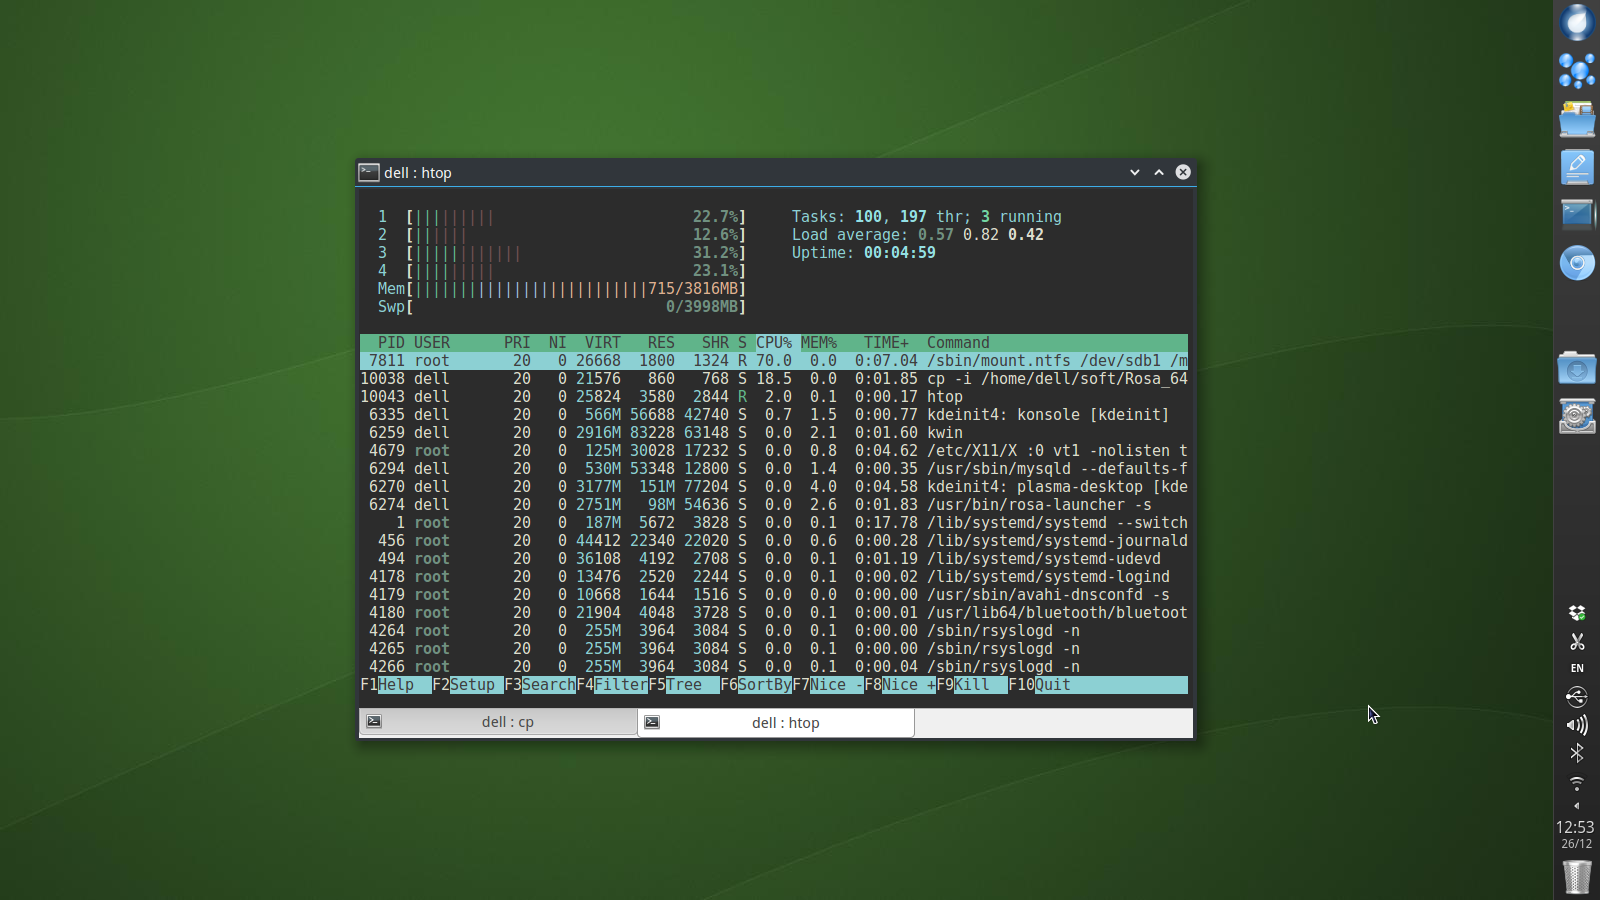
Task: Select the /sbin/mount.ntfs process row
Action: pos(774,361)
